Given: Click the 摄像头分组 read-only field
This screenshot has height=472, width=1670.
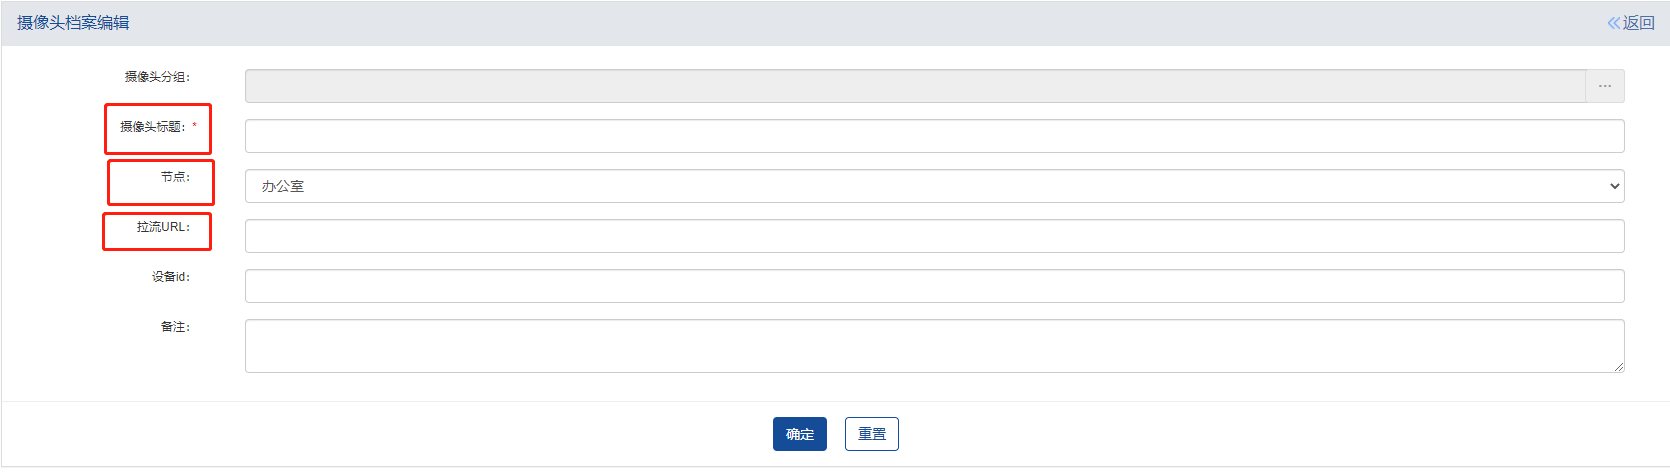Looking at the screenshot, I should pyautogui.click(x=914, y=86).
